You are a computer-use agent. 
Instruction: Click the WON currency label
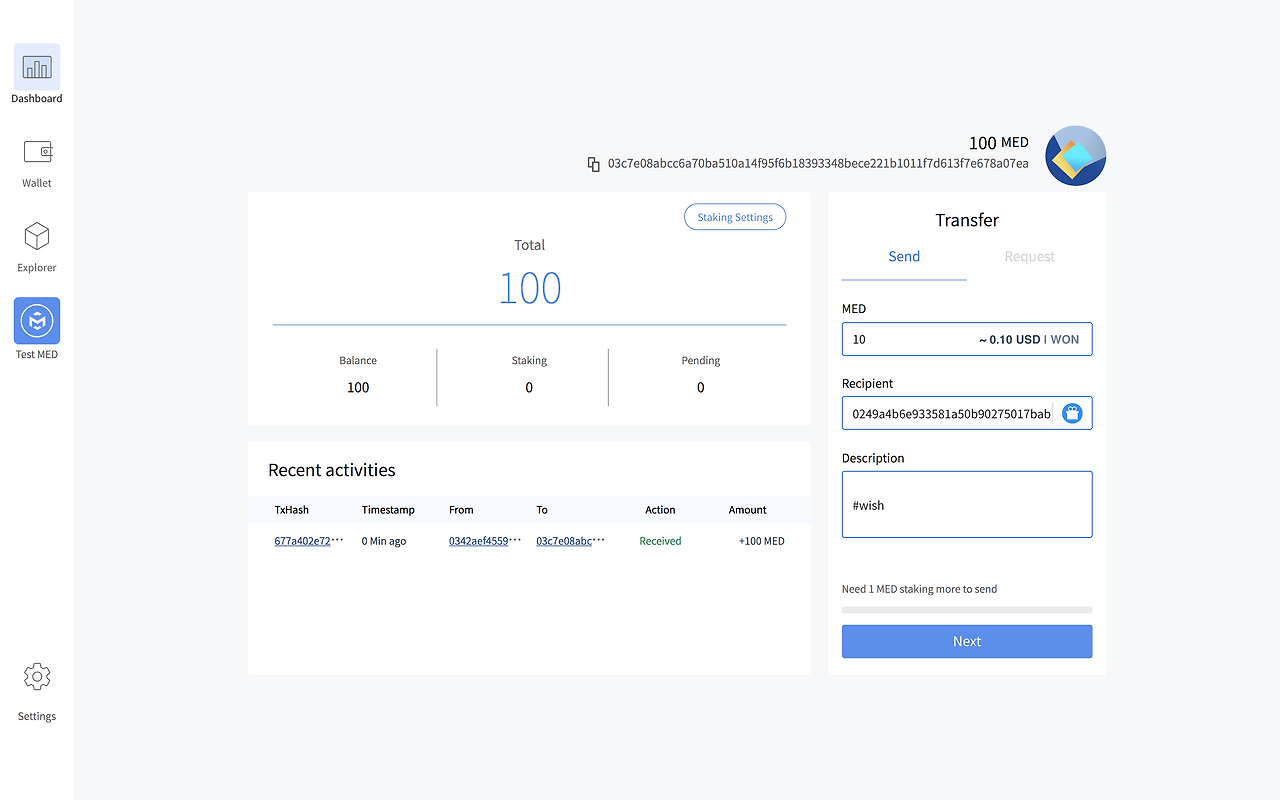(x=1064, y=340)
